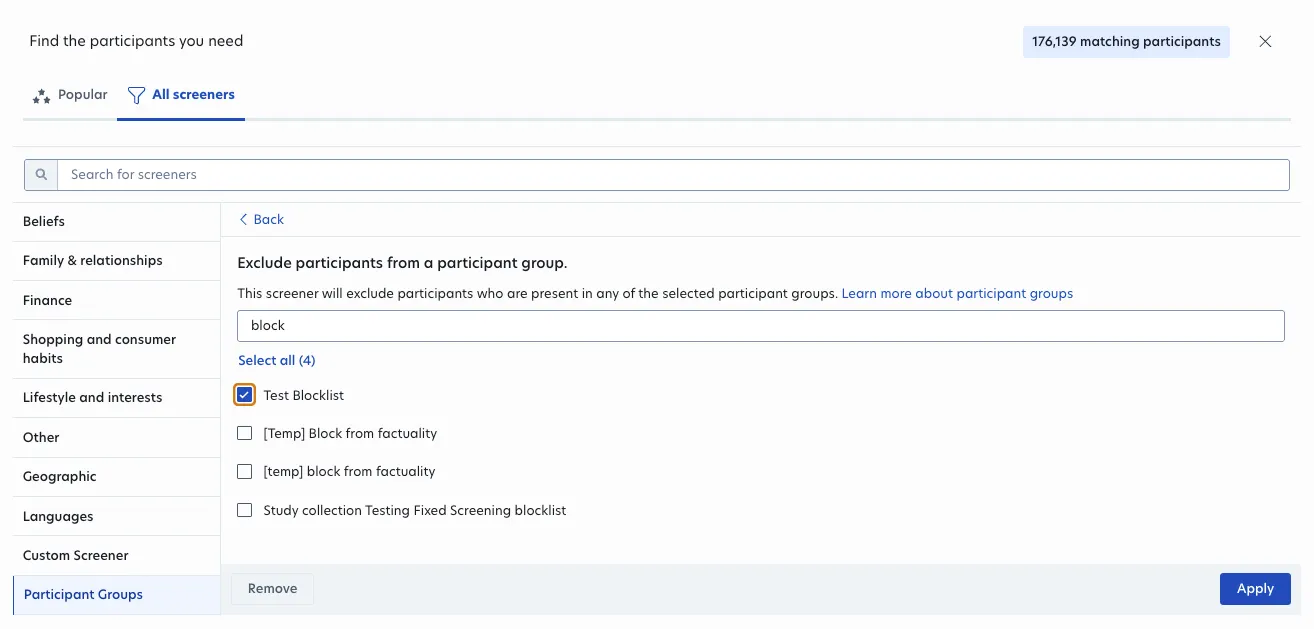1314x629 pixels.
Task: Open the Custom Screener section
Action: [75, 555]
